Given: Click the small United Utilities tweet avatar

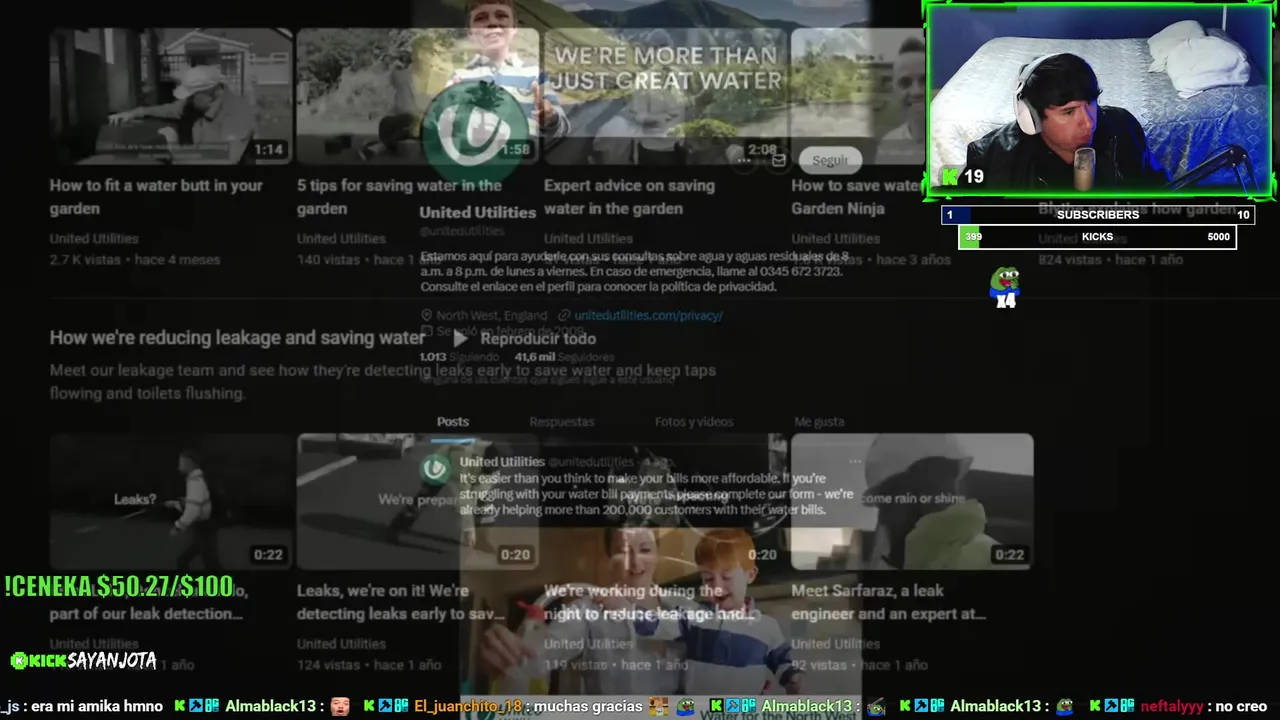Looking at the screenshot, I should click(434, 469).
